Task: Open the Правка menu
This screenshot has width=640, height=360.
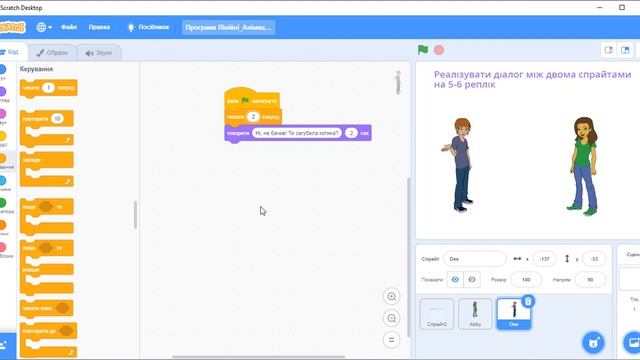Action: (99, 27)
